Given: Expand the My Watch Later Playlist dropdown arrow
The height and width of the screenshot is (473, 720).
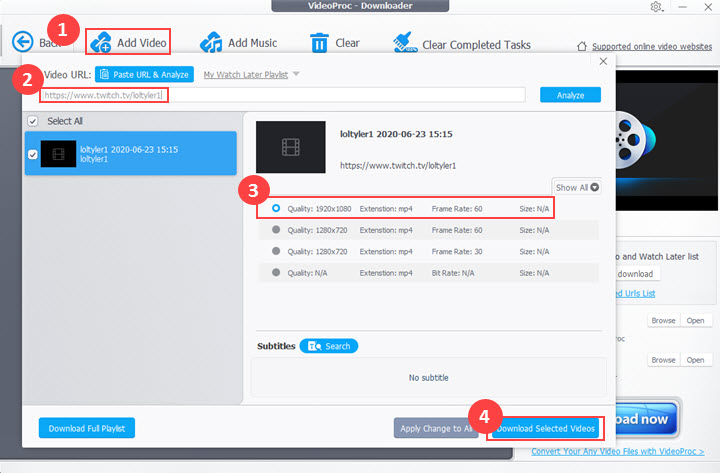Looking at the screenshot, I should click(296, 74).
